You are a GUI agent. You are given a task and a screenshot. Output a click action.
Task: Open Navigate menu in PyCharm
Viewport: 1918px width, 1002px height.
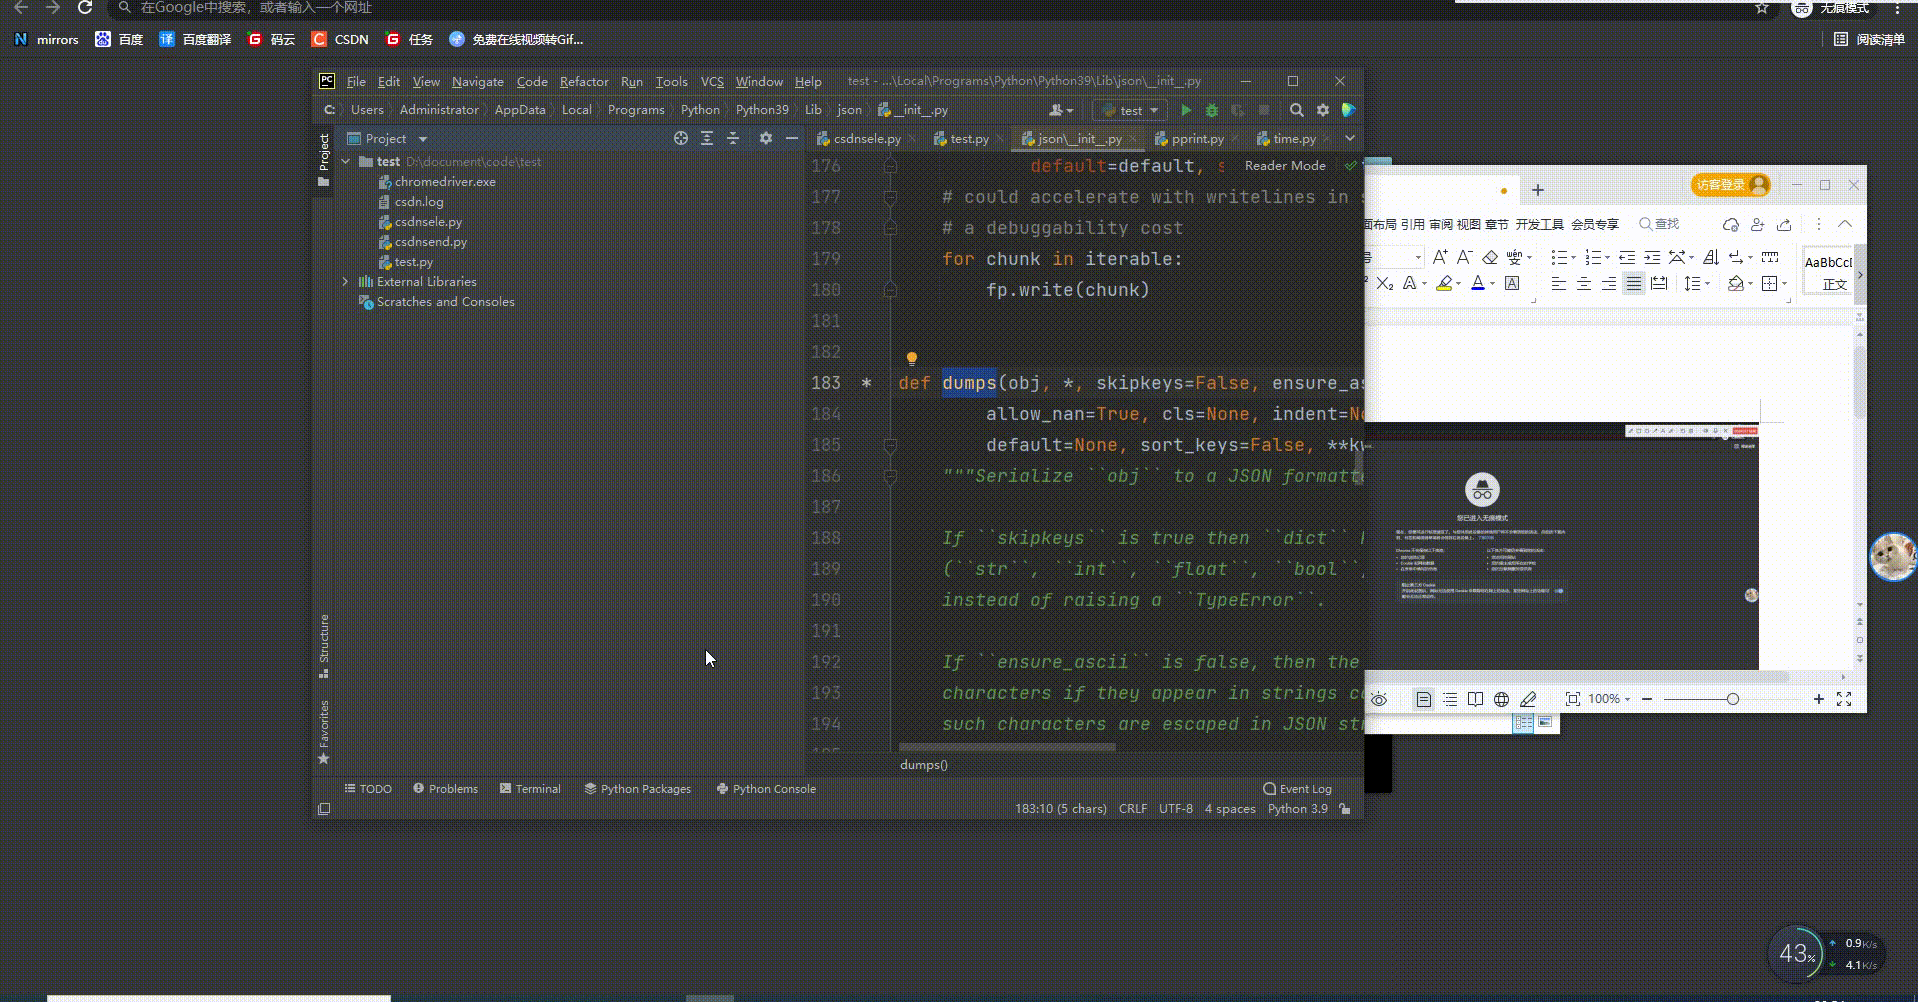click(x=478, y=82)
